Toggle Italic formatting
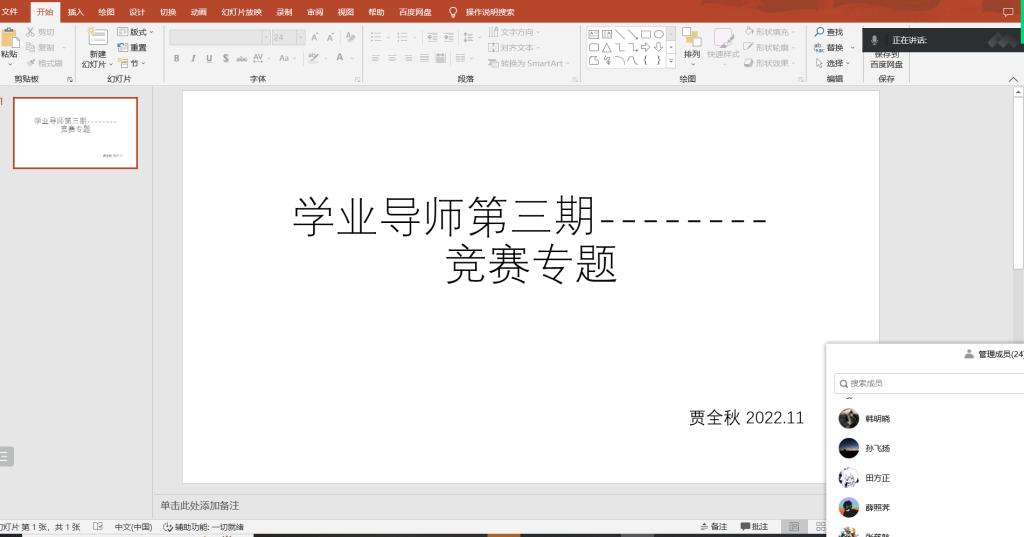Viewport: 1024px width, 537px height. (x=193, y=58)
